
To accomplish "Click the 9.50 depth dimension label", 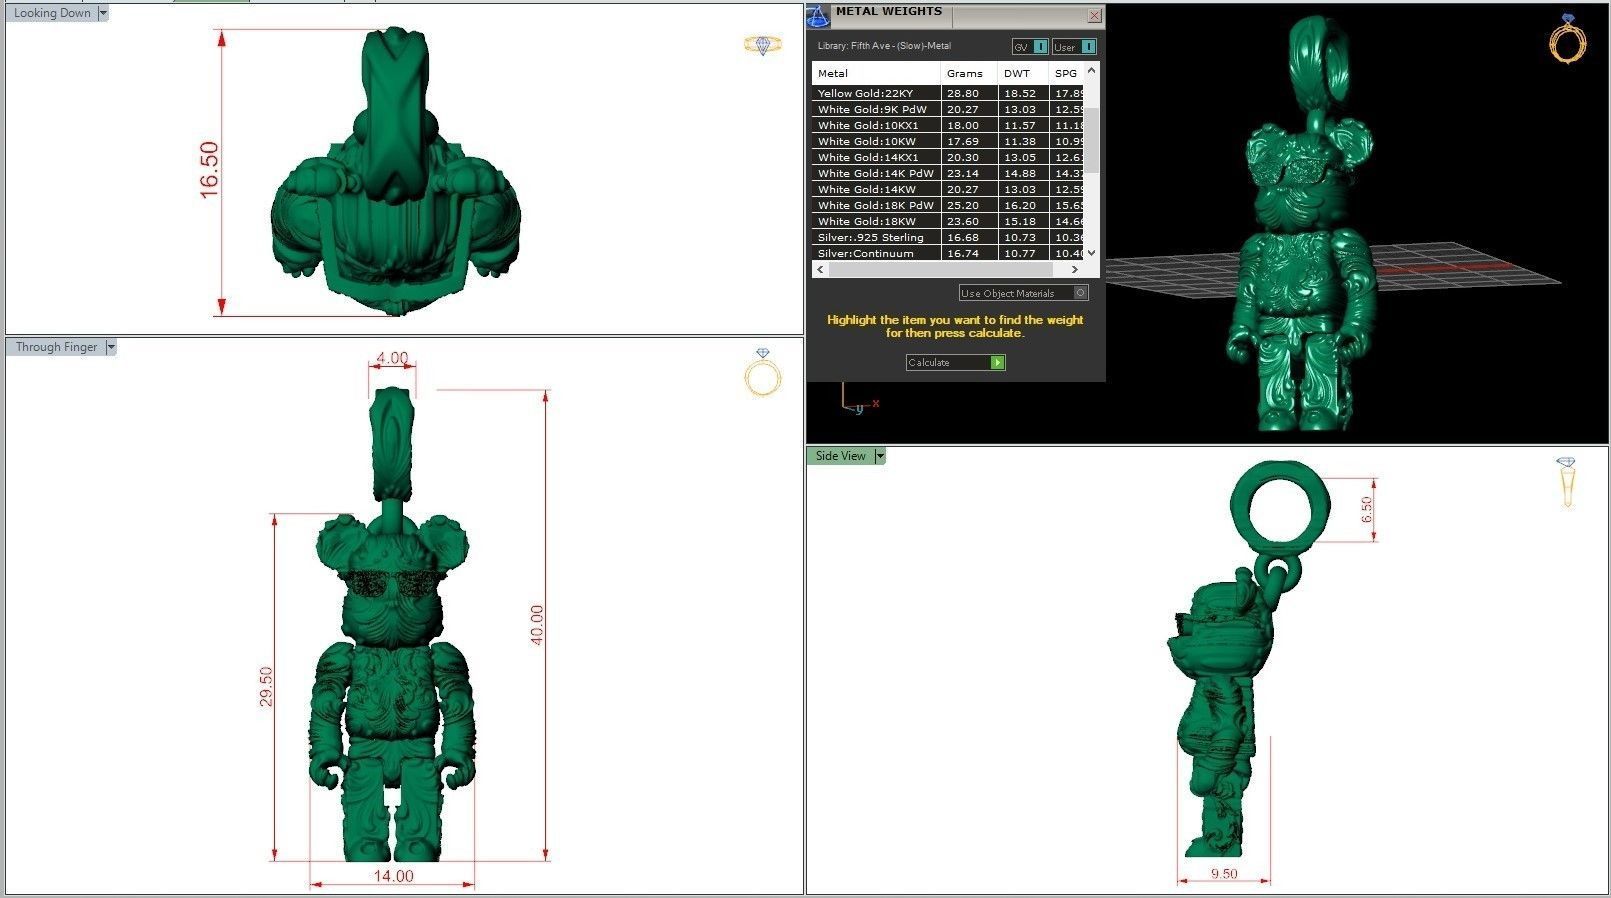I will point(1224,874).
